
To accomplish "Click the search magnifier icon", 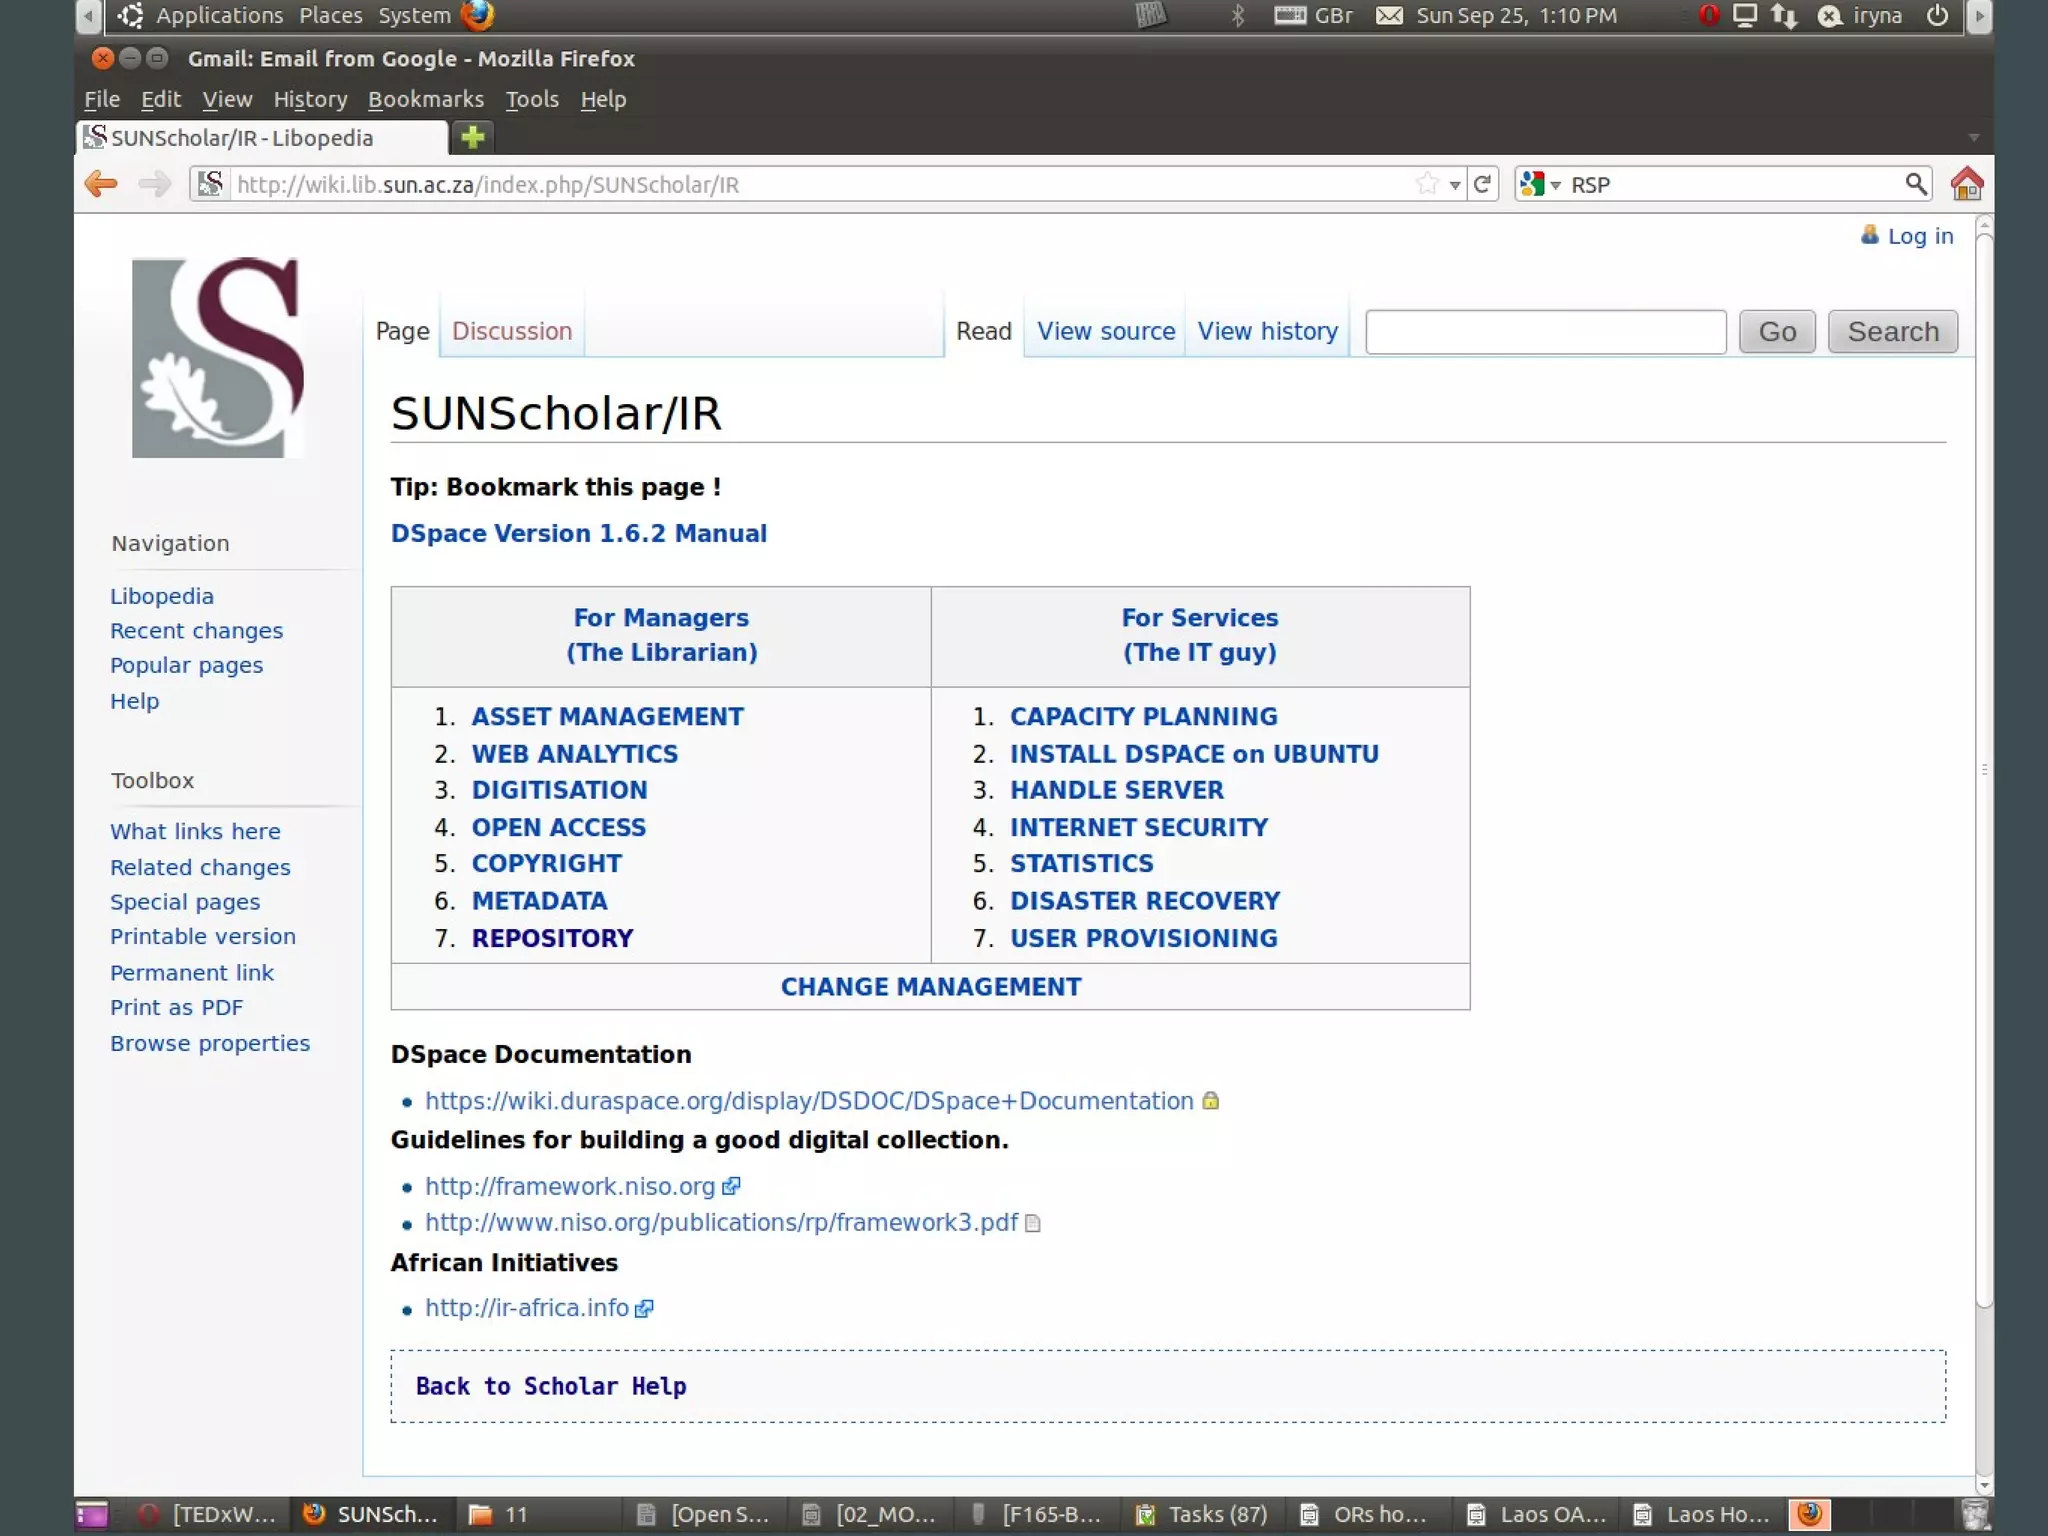I will pos(1915,184).
